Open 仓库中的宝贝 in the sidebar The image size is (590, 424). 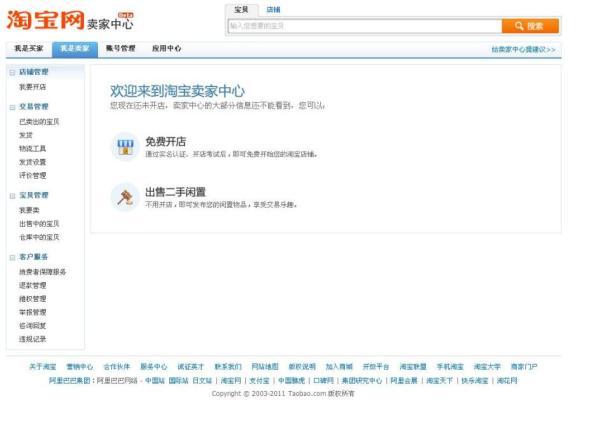[39, 237]
